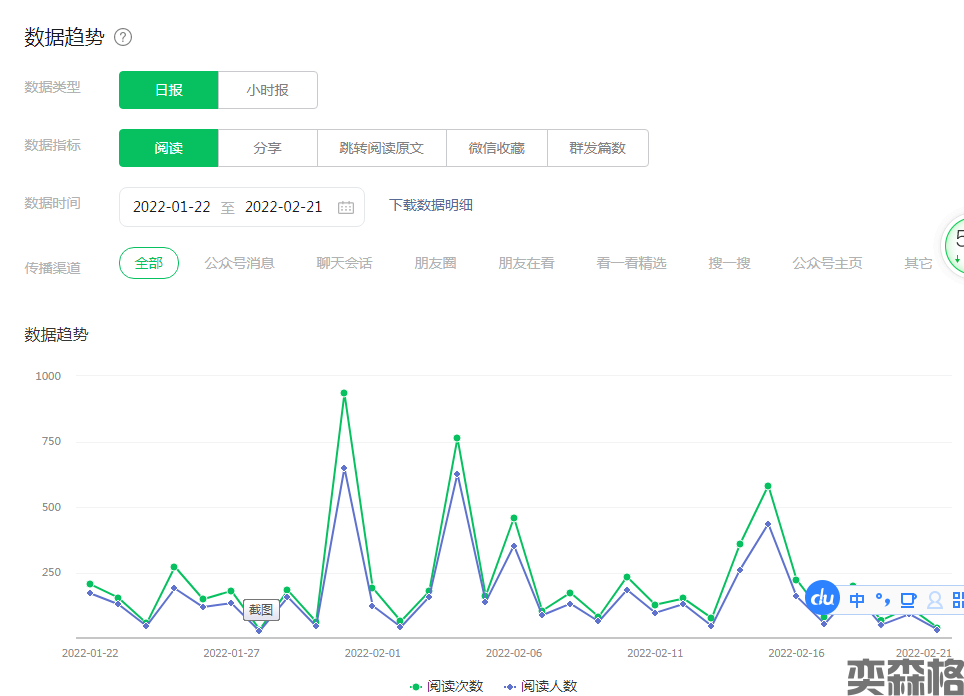The image size is (964, 696).
Task: Toggle 阅读人数 blue legend marker
Action: [x=511, y=686]
